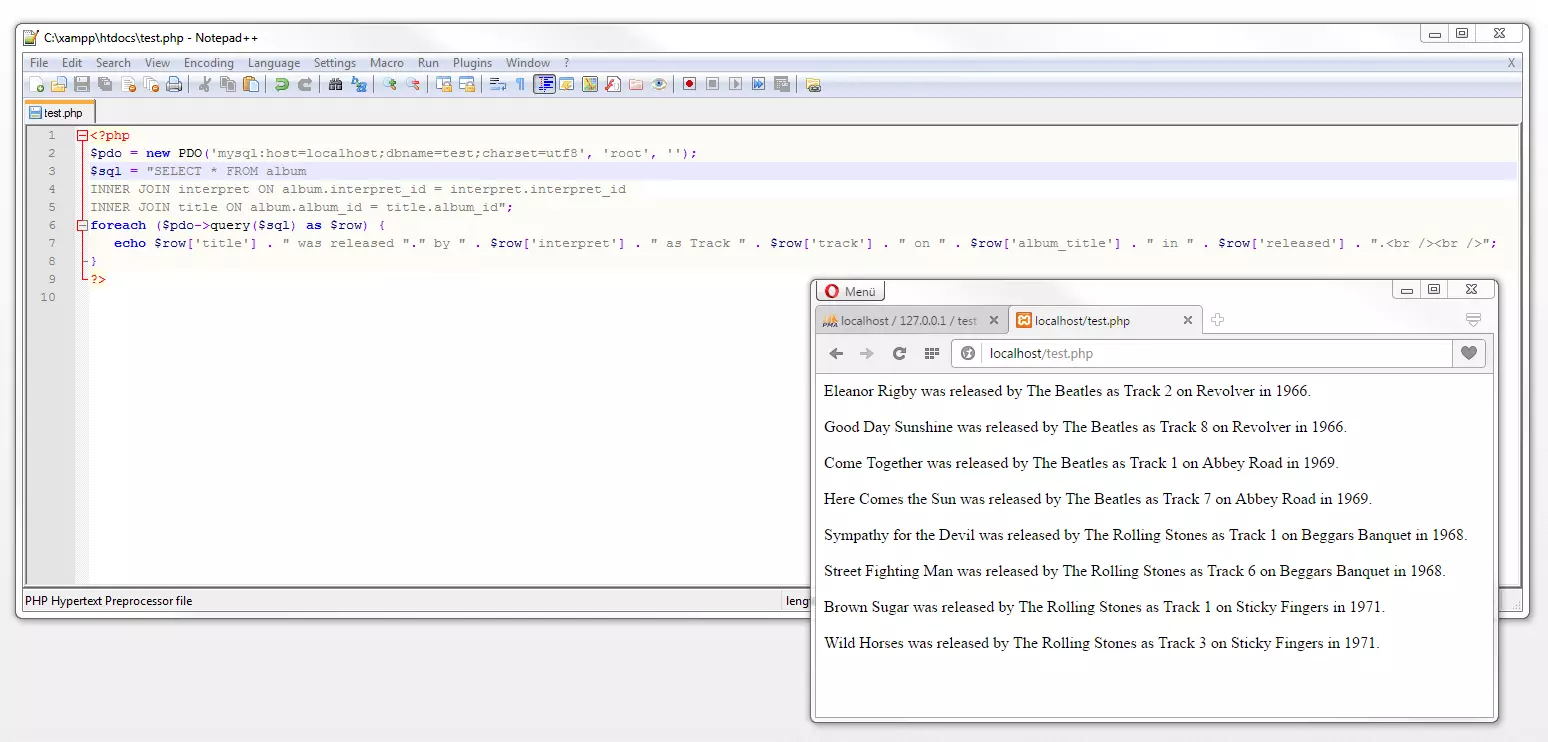The image size is (1548, 742).
Task: Collapse the PHP block fold marker on line 1
Action: [x=82, y=135]
